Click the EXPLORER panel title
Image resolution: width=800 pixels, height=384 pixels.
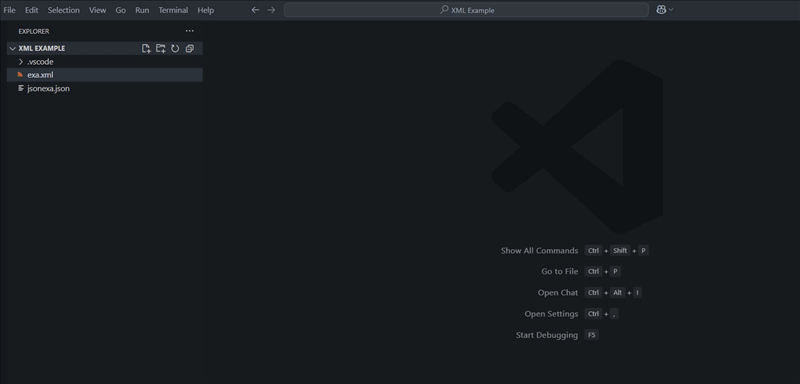tap(34, 31)
